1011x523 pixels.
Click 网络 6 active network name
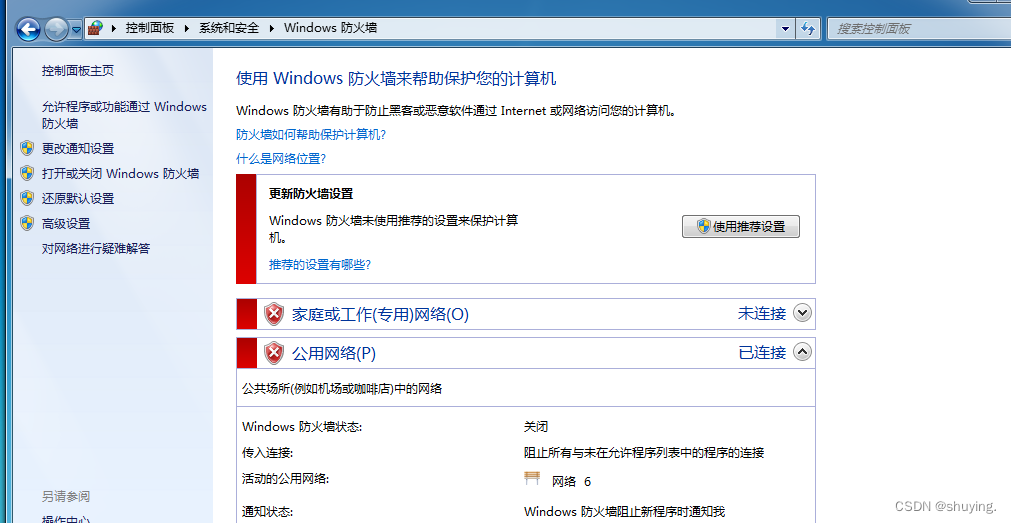[571, 481]
